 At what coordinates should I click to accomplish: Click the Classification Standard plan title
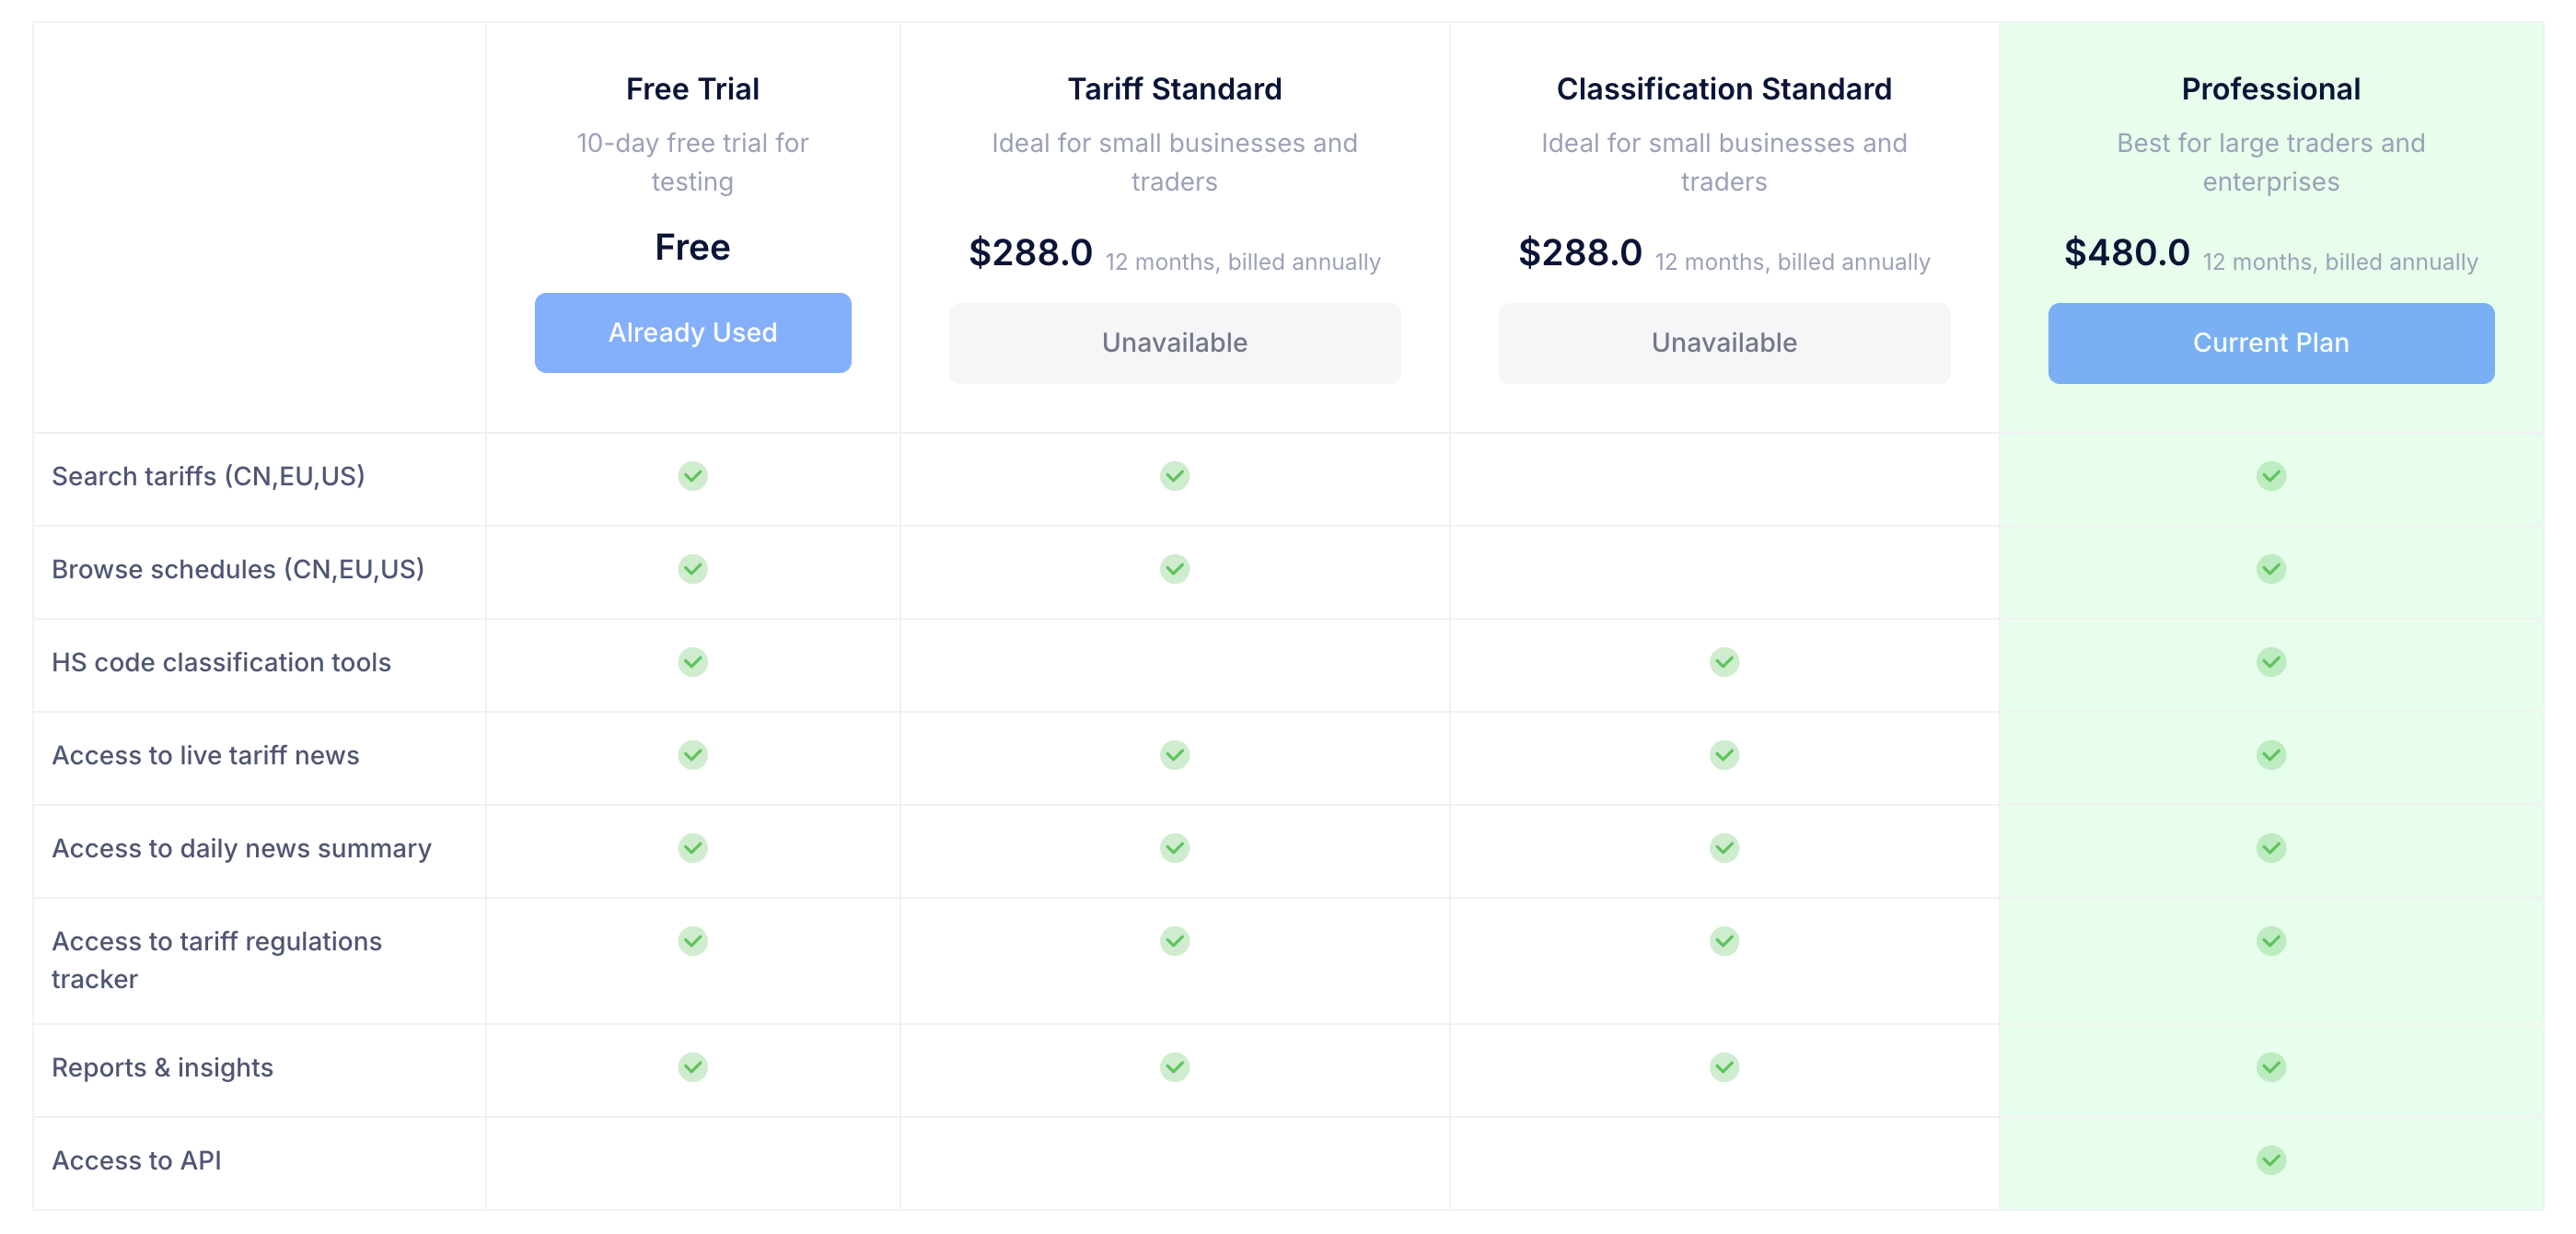pos(1723,89)
